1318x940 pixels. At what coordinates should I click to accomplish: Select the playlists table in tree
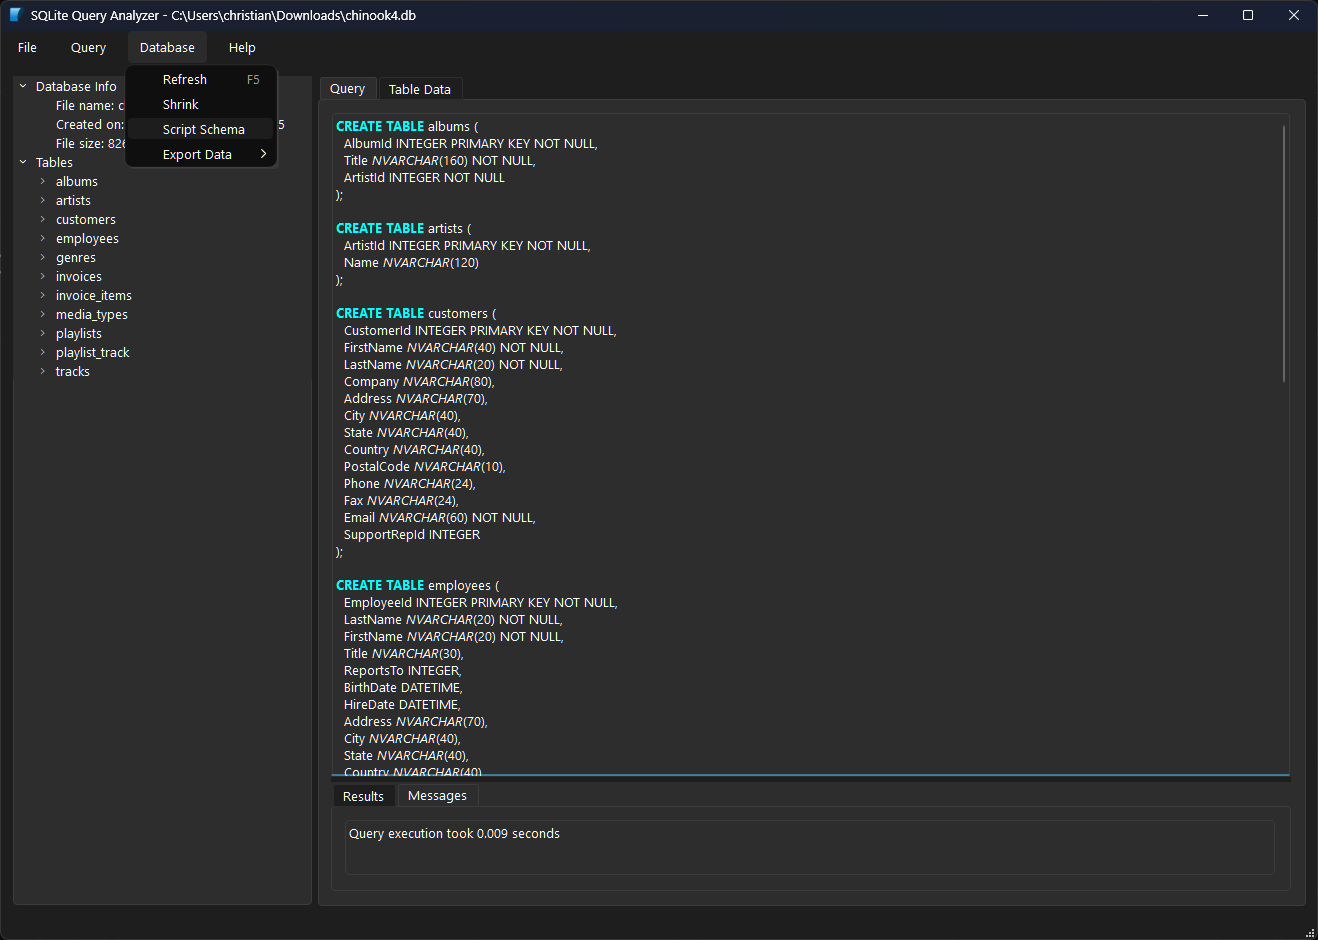point(79,333)
